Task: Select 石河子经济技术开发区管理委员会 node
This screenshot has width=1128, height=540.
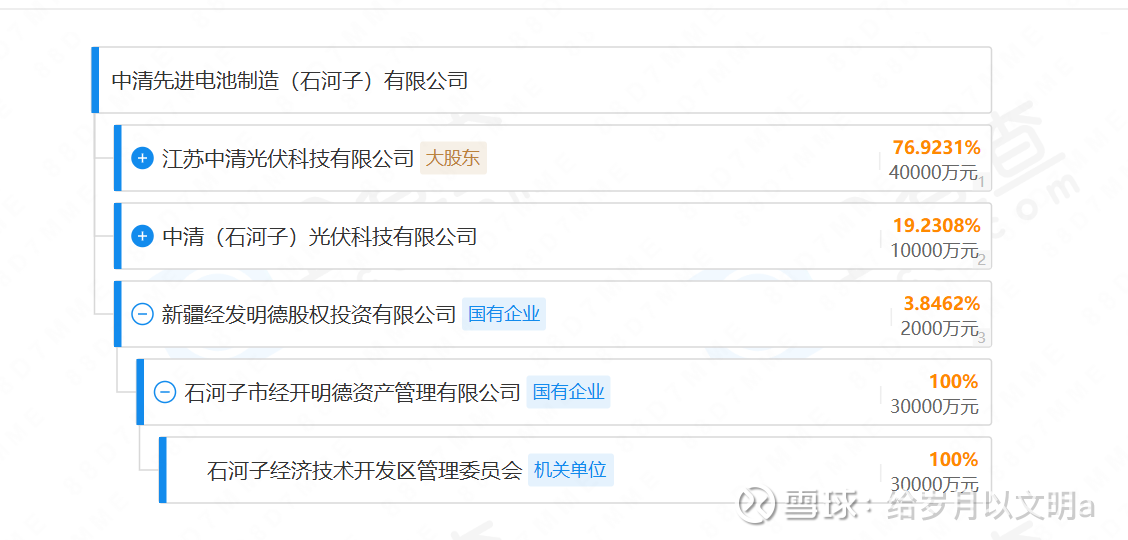Action: click(x=364, y=470)
